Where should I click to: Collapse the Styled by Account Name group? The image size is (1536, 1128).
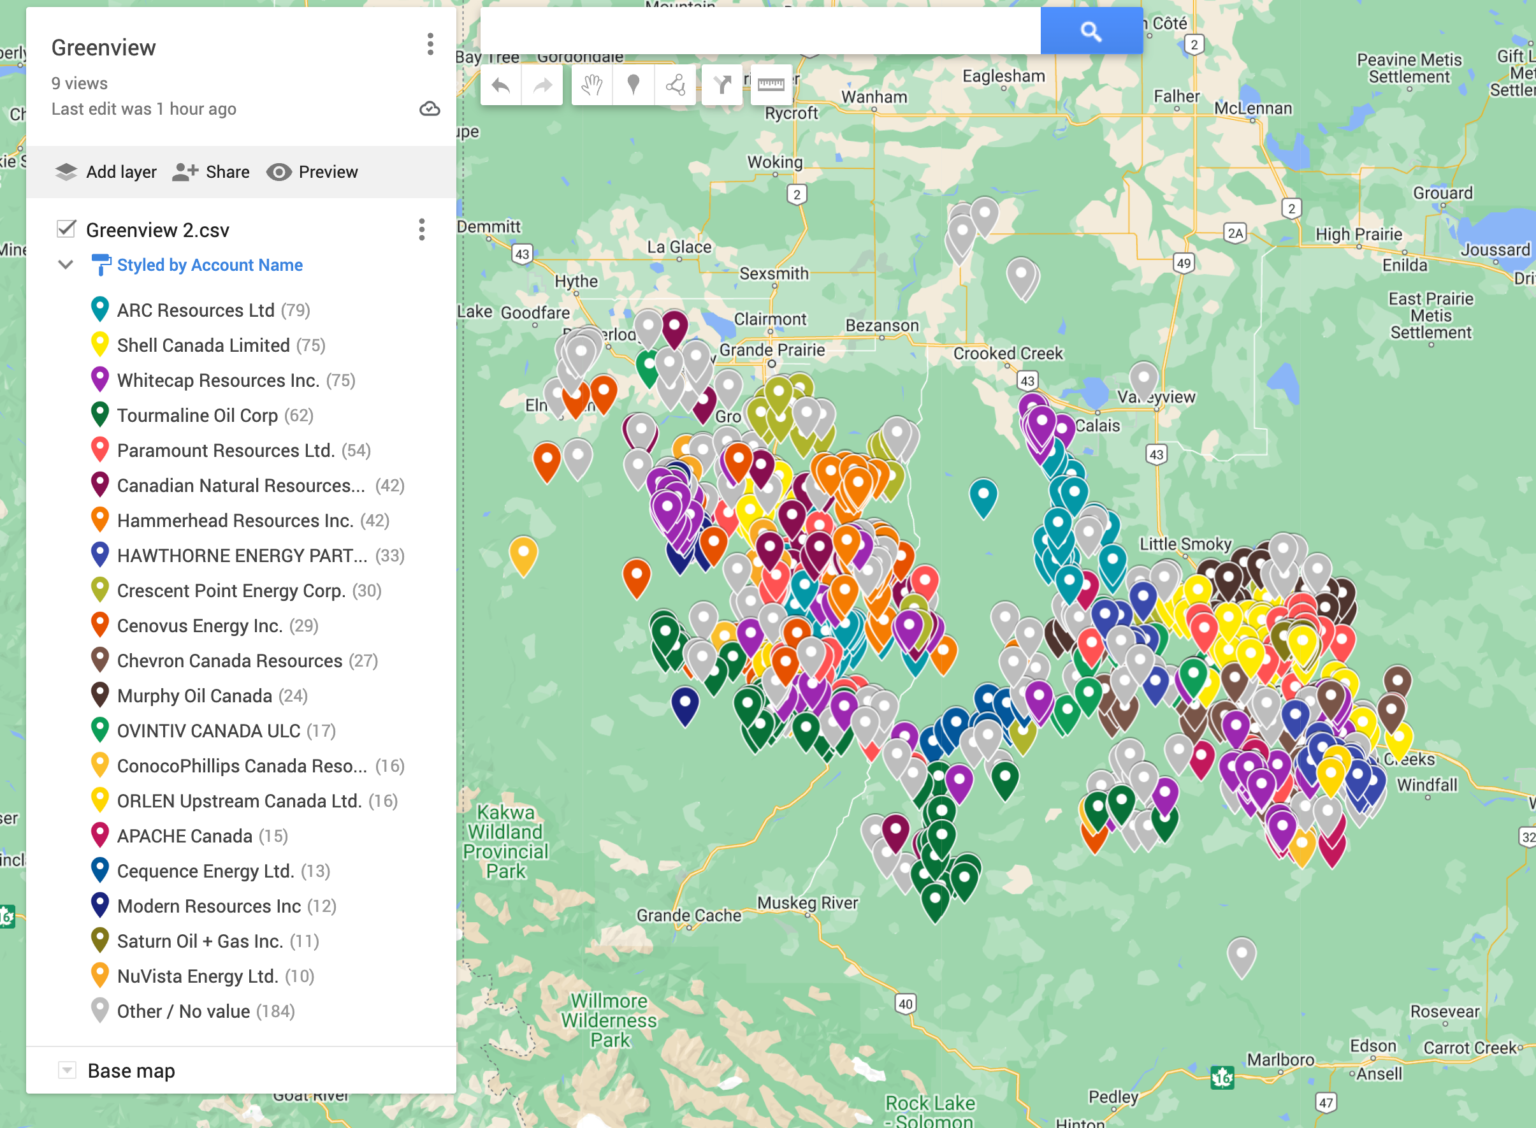(65, 264)
